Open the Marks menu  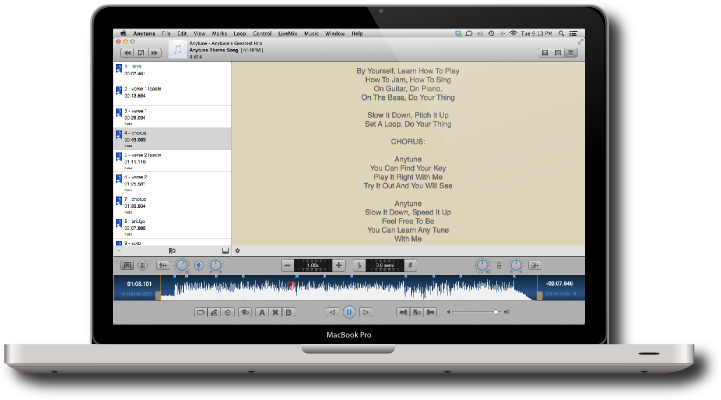[219, 34]
